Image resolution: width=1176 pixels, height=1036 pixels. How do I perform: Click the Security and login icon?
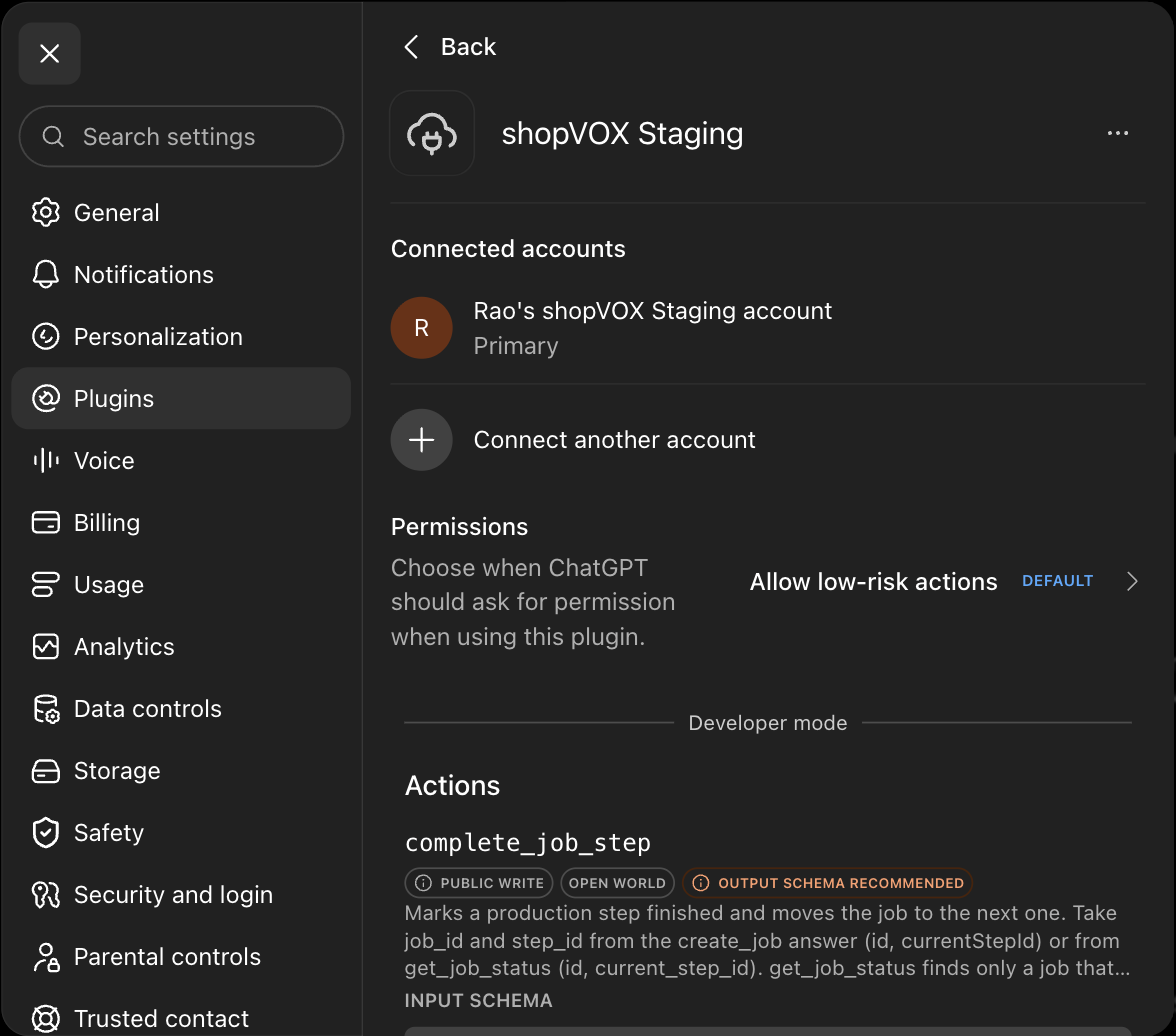46,895
